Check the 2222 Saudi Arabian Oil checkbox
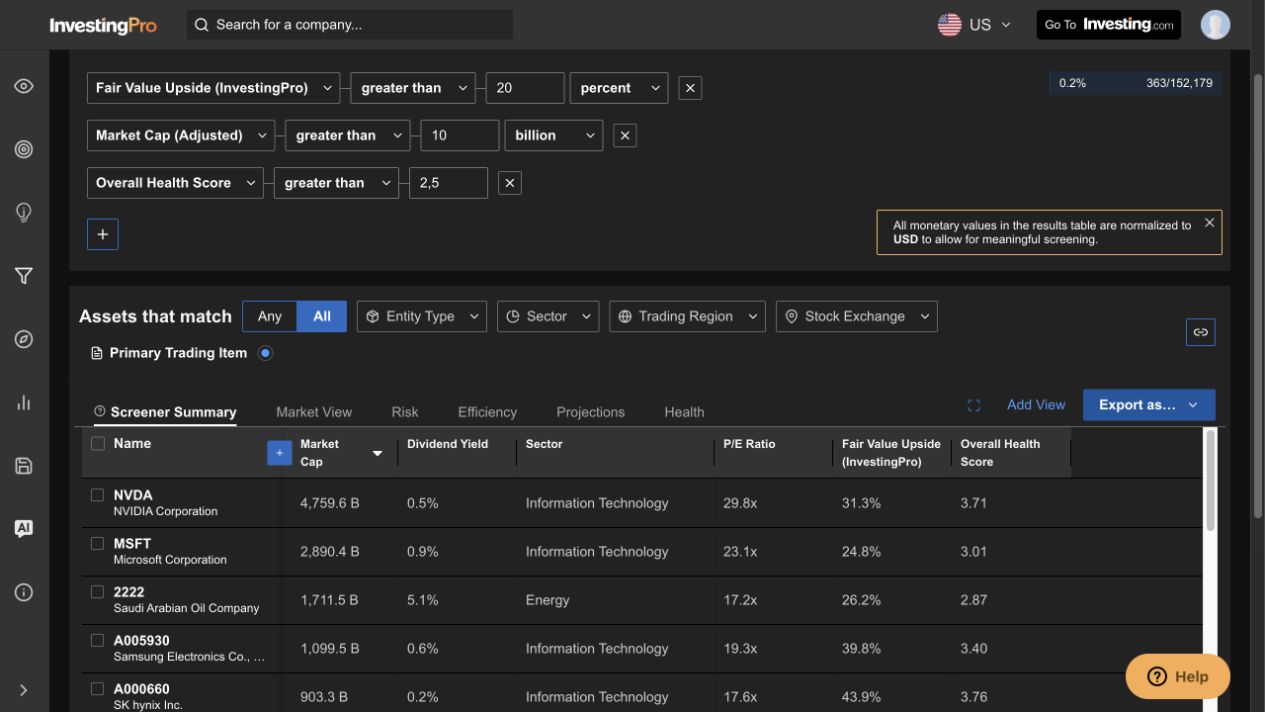 pyautogui.click(x=97, y=592)
